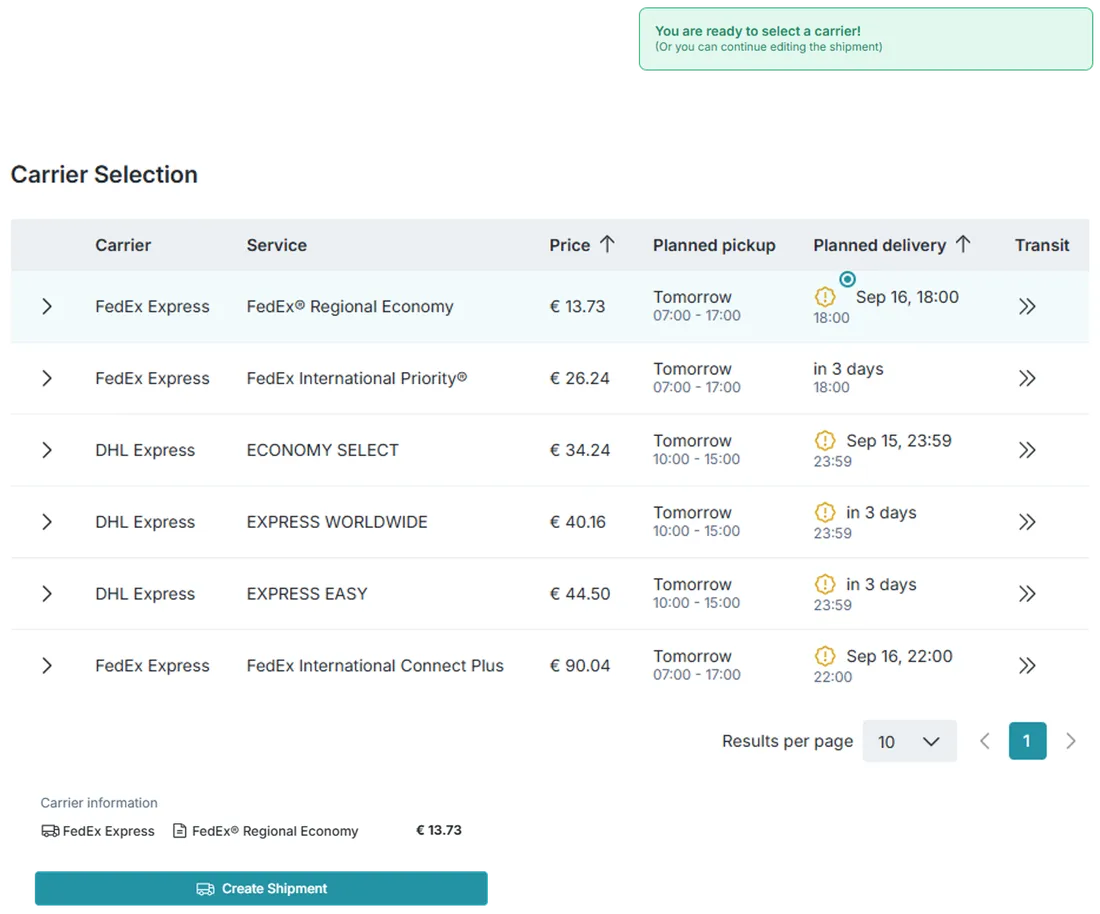Click the 'You are ready to select a carrier!' banner
1100x914 pixels.
pyautogui.click(x=866, y=39)
